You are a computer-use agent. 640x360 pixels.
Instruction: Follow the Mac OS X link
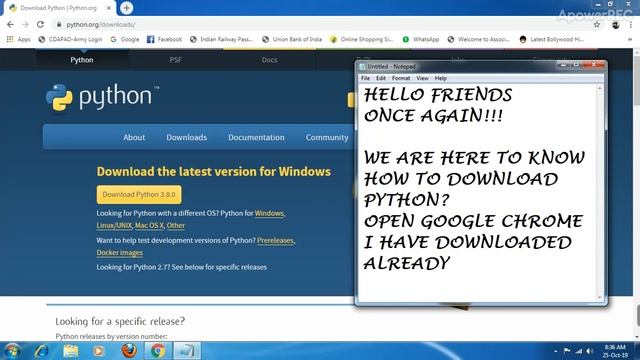(x=149, y=225)
